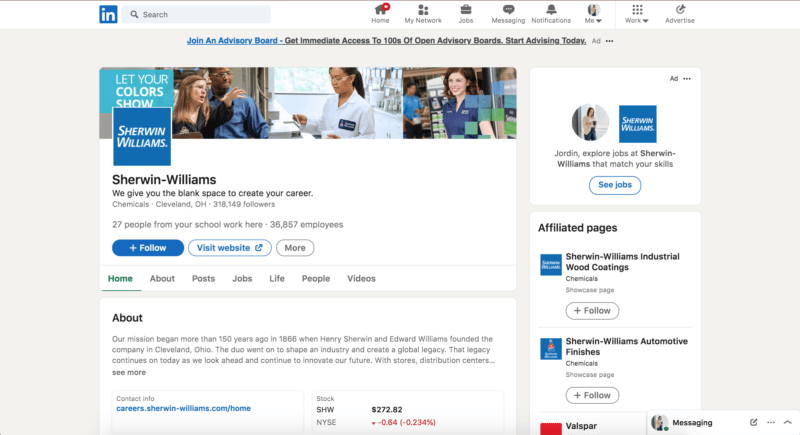
Task: Click the LinkedIn logo icon
Action: tap(108, 14)
